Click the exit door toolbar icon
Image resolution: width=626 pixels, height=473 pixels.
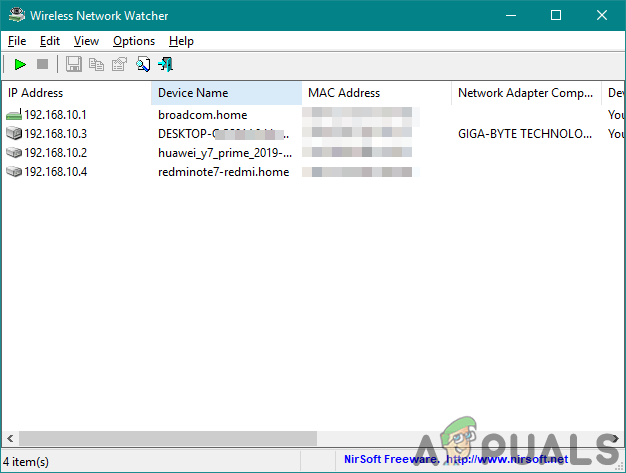[166, 64]
